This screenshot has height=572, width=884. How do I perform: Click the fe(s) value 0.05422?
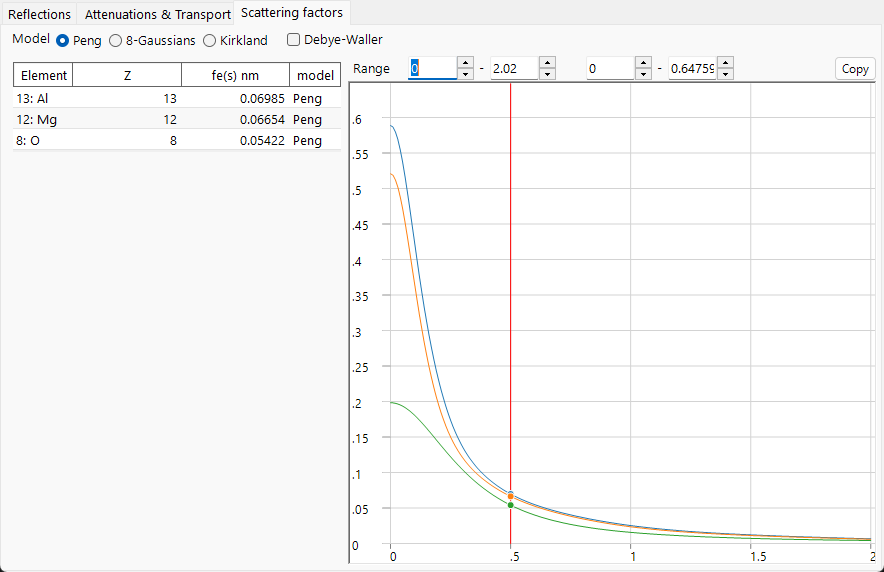coord(262,140)
